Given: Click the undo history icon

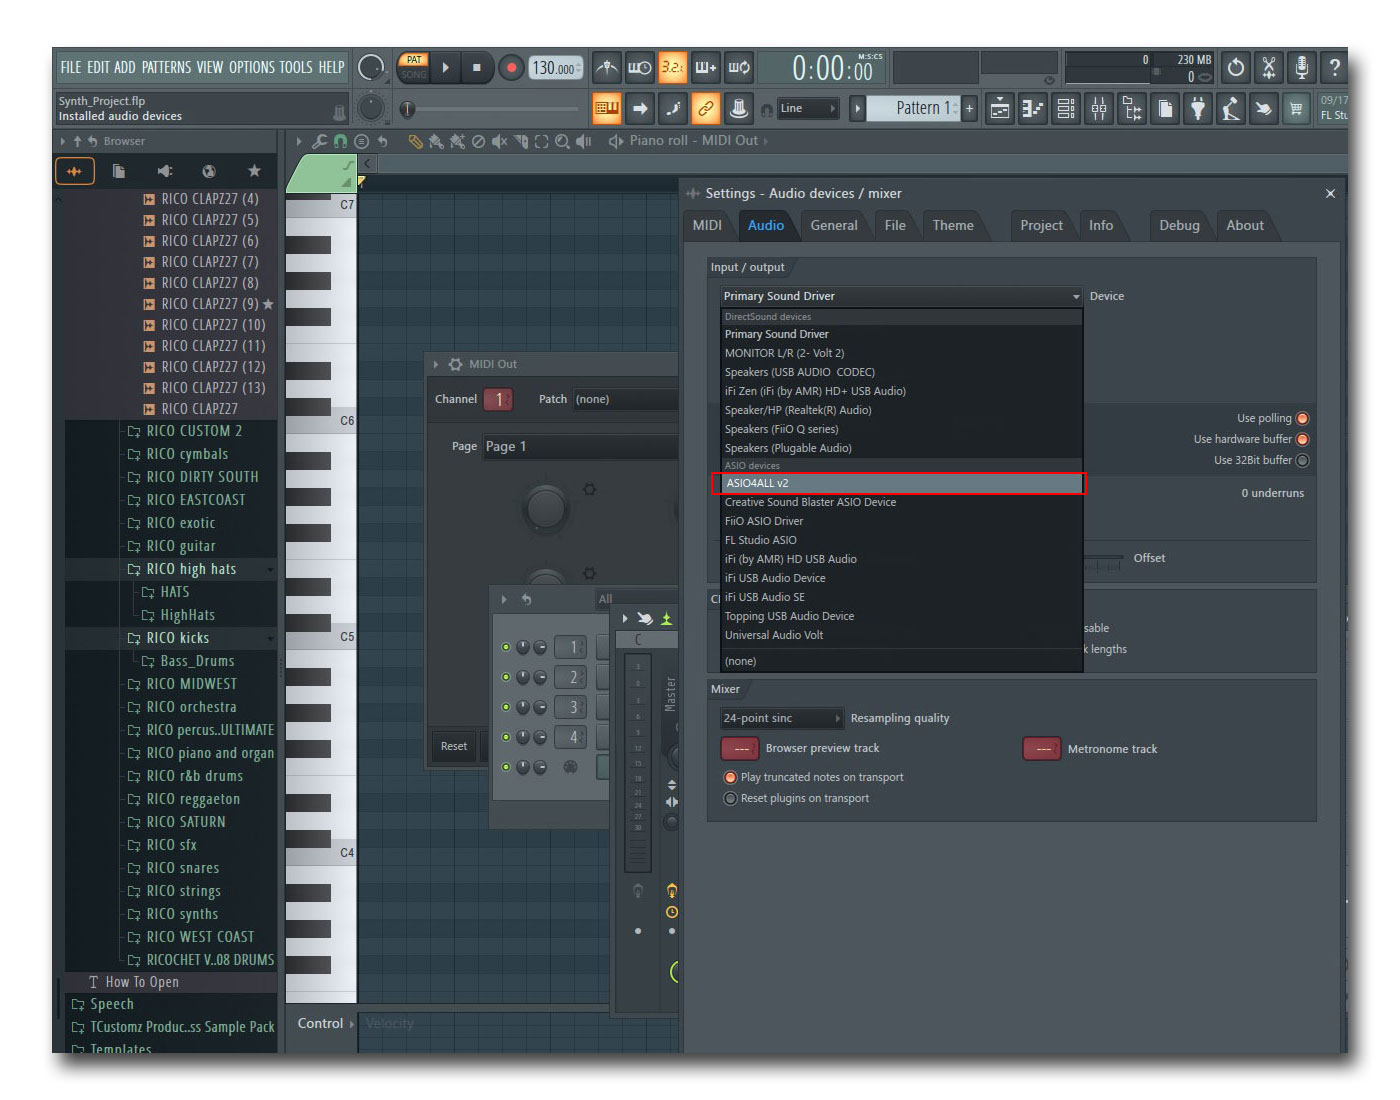Looking at the screenshot, I should pyautogui.click(x=1236, y=67).
